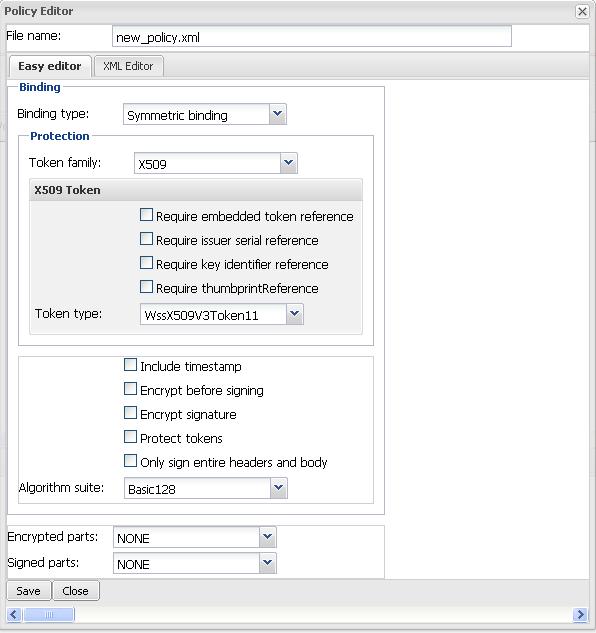The image size is (596, 633).
Task: Tick Require key identifier reference checkbox
Action: pos(146,263)
